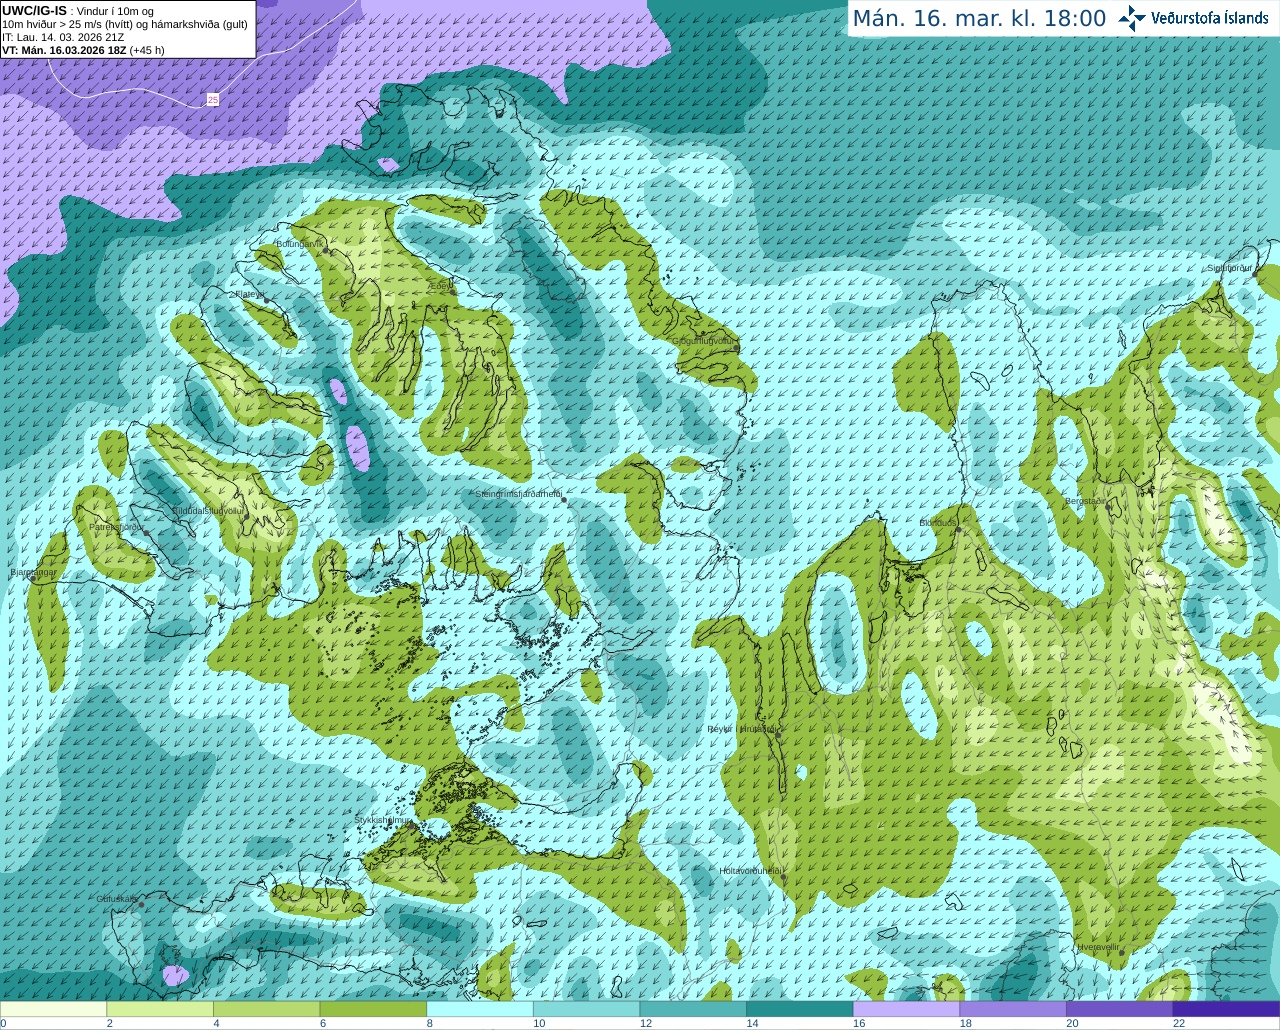Select the Holtavörðuheiði station label

coord(751,870)
